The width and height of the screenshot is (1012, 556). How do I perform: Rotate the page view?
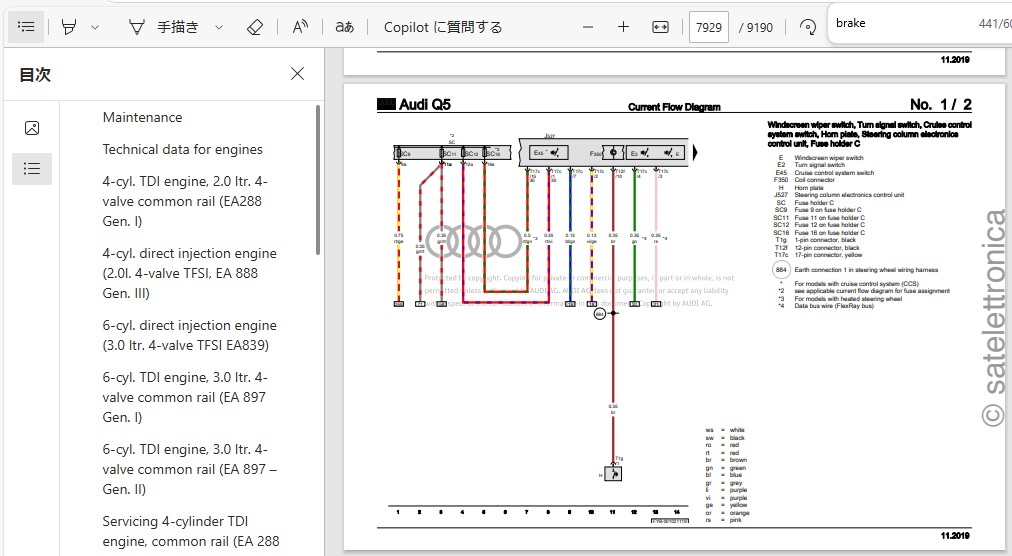pos(807,27)
